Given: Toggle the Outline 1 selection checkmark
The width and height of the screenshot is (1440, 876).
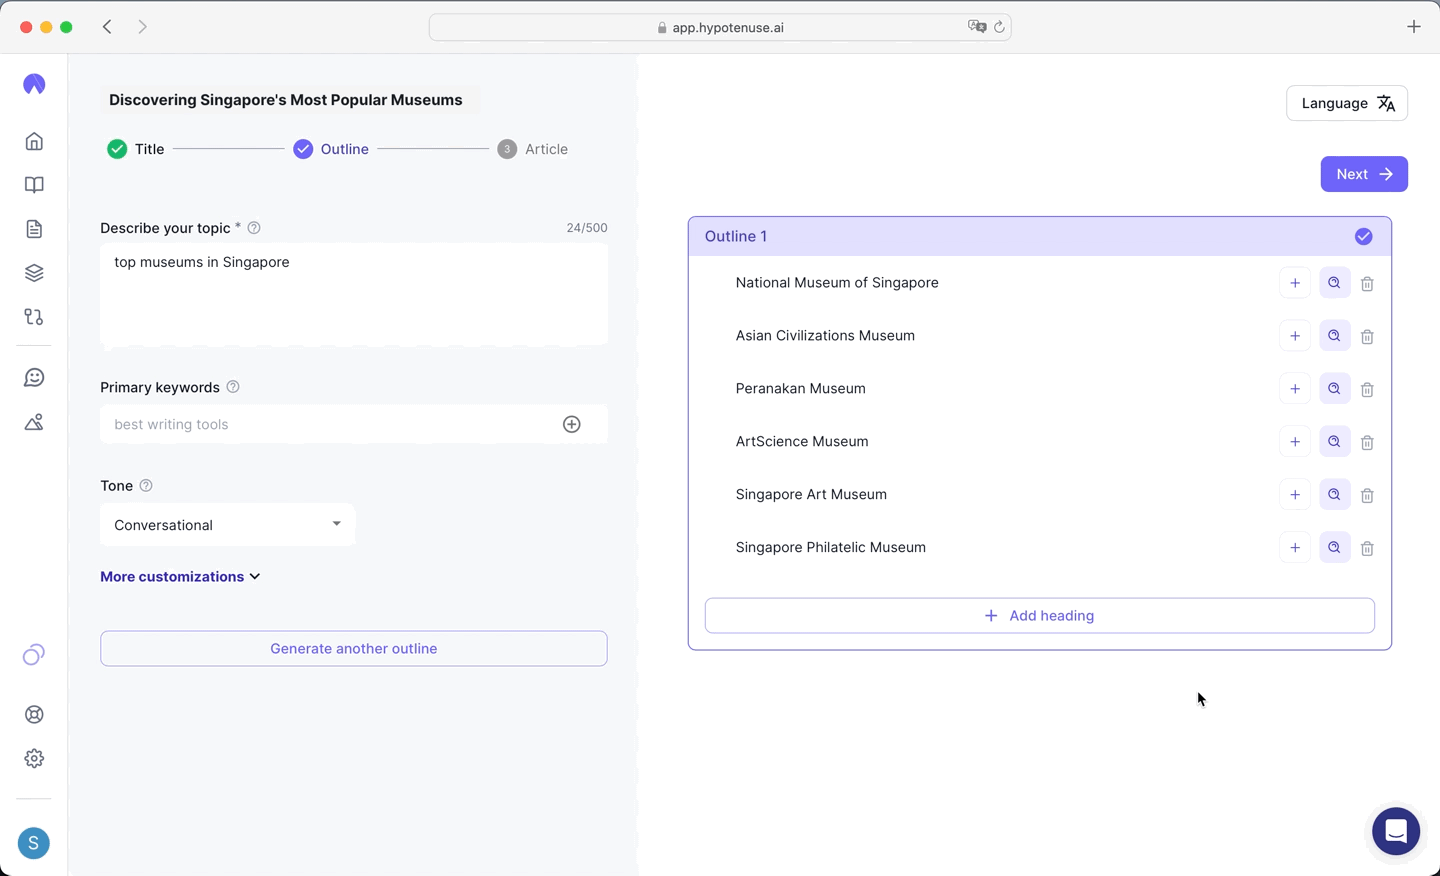Looking at the screenshot, I should (1363, 237).
